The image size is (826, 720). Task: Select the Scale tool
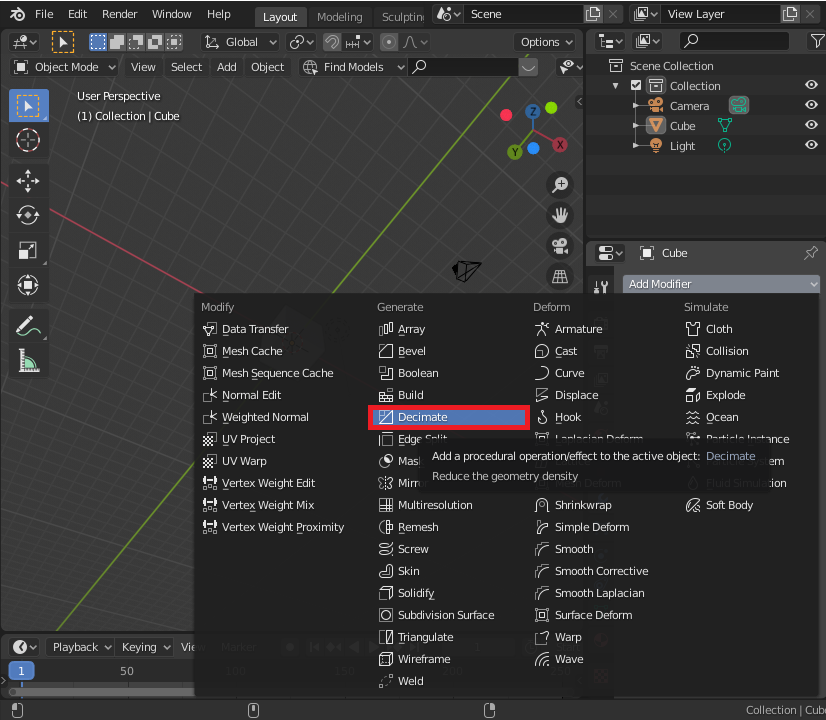[x=28, y=250]
